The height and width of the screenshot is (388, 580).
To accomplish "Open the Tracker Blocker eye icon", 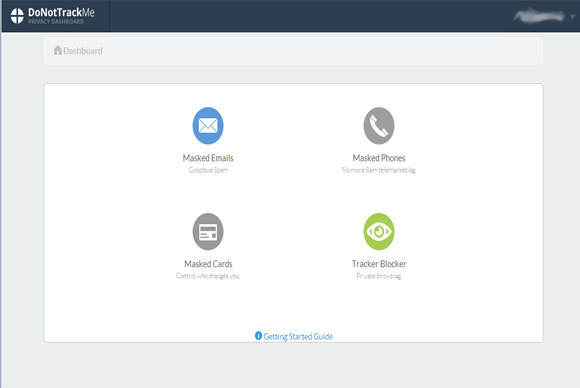I will (x=379, y=232).
